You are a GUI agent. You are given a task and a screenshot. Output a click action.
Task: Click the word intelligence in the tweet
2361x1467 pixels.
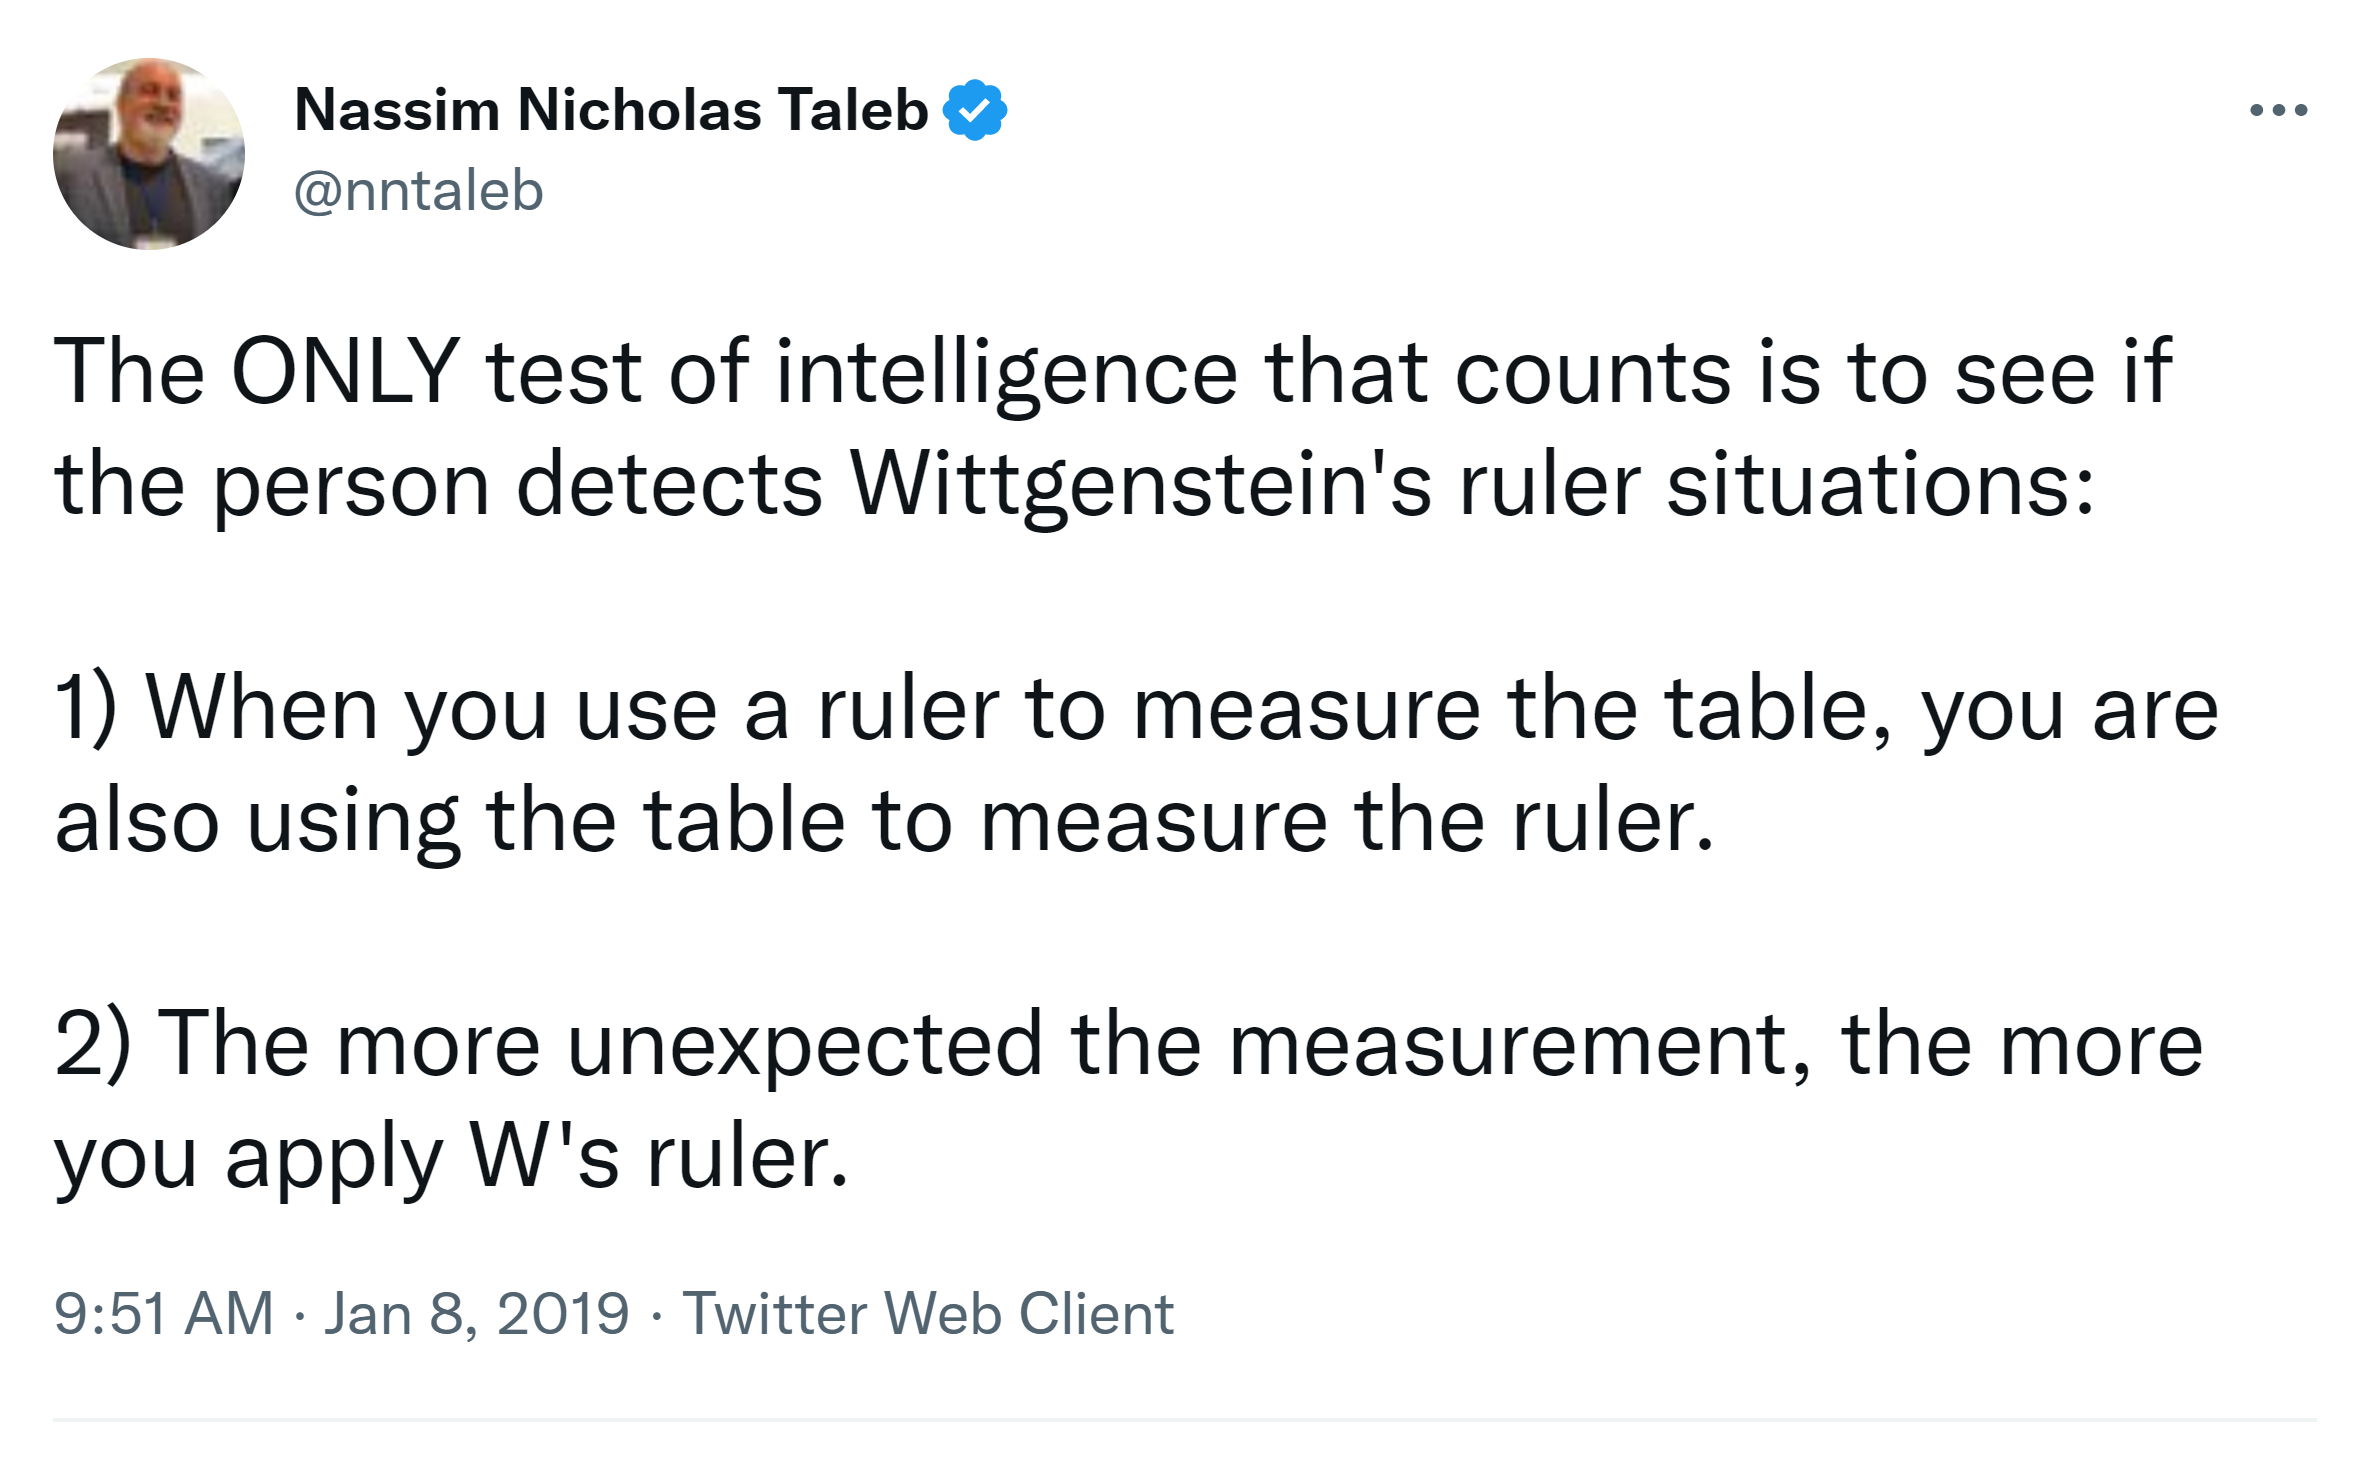[1006, 372]
